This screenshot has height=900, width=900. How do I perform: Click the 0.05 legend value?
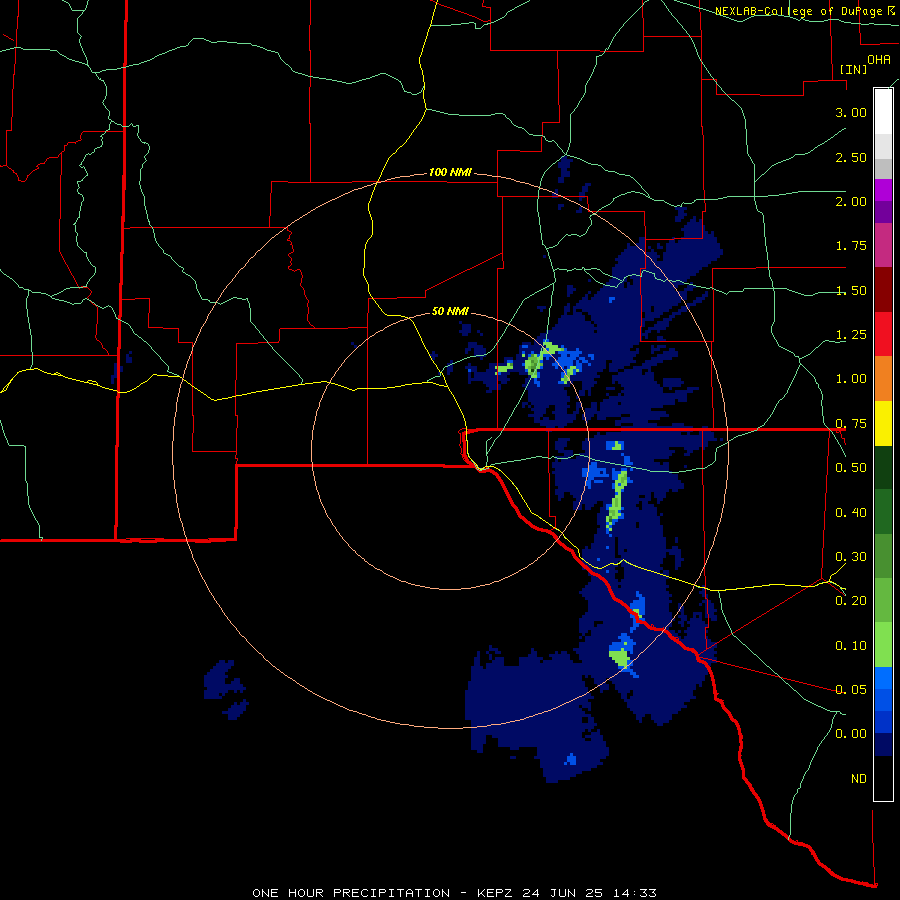tap(851, 689)
